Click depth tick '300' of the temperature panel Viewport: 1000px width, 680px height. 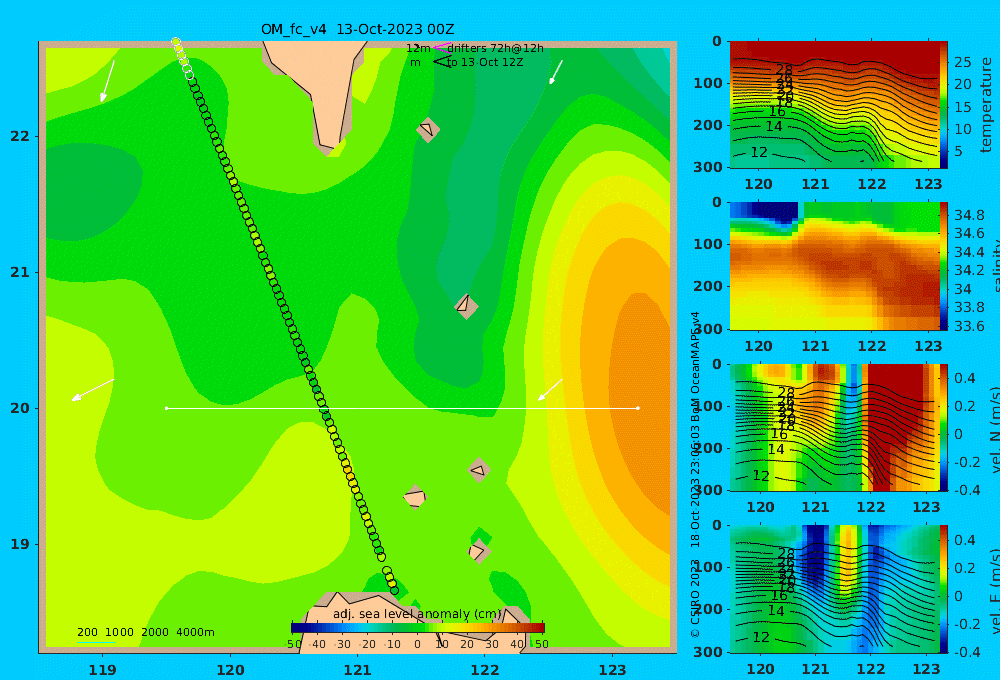[x=708, y=167]
